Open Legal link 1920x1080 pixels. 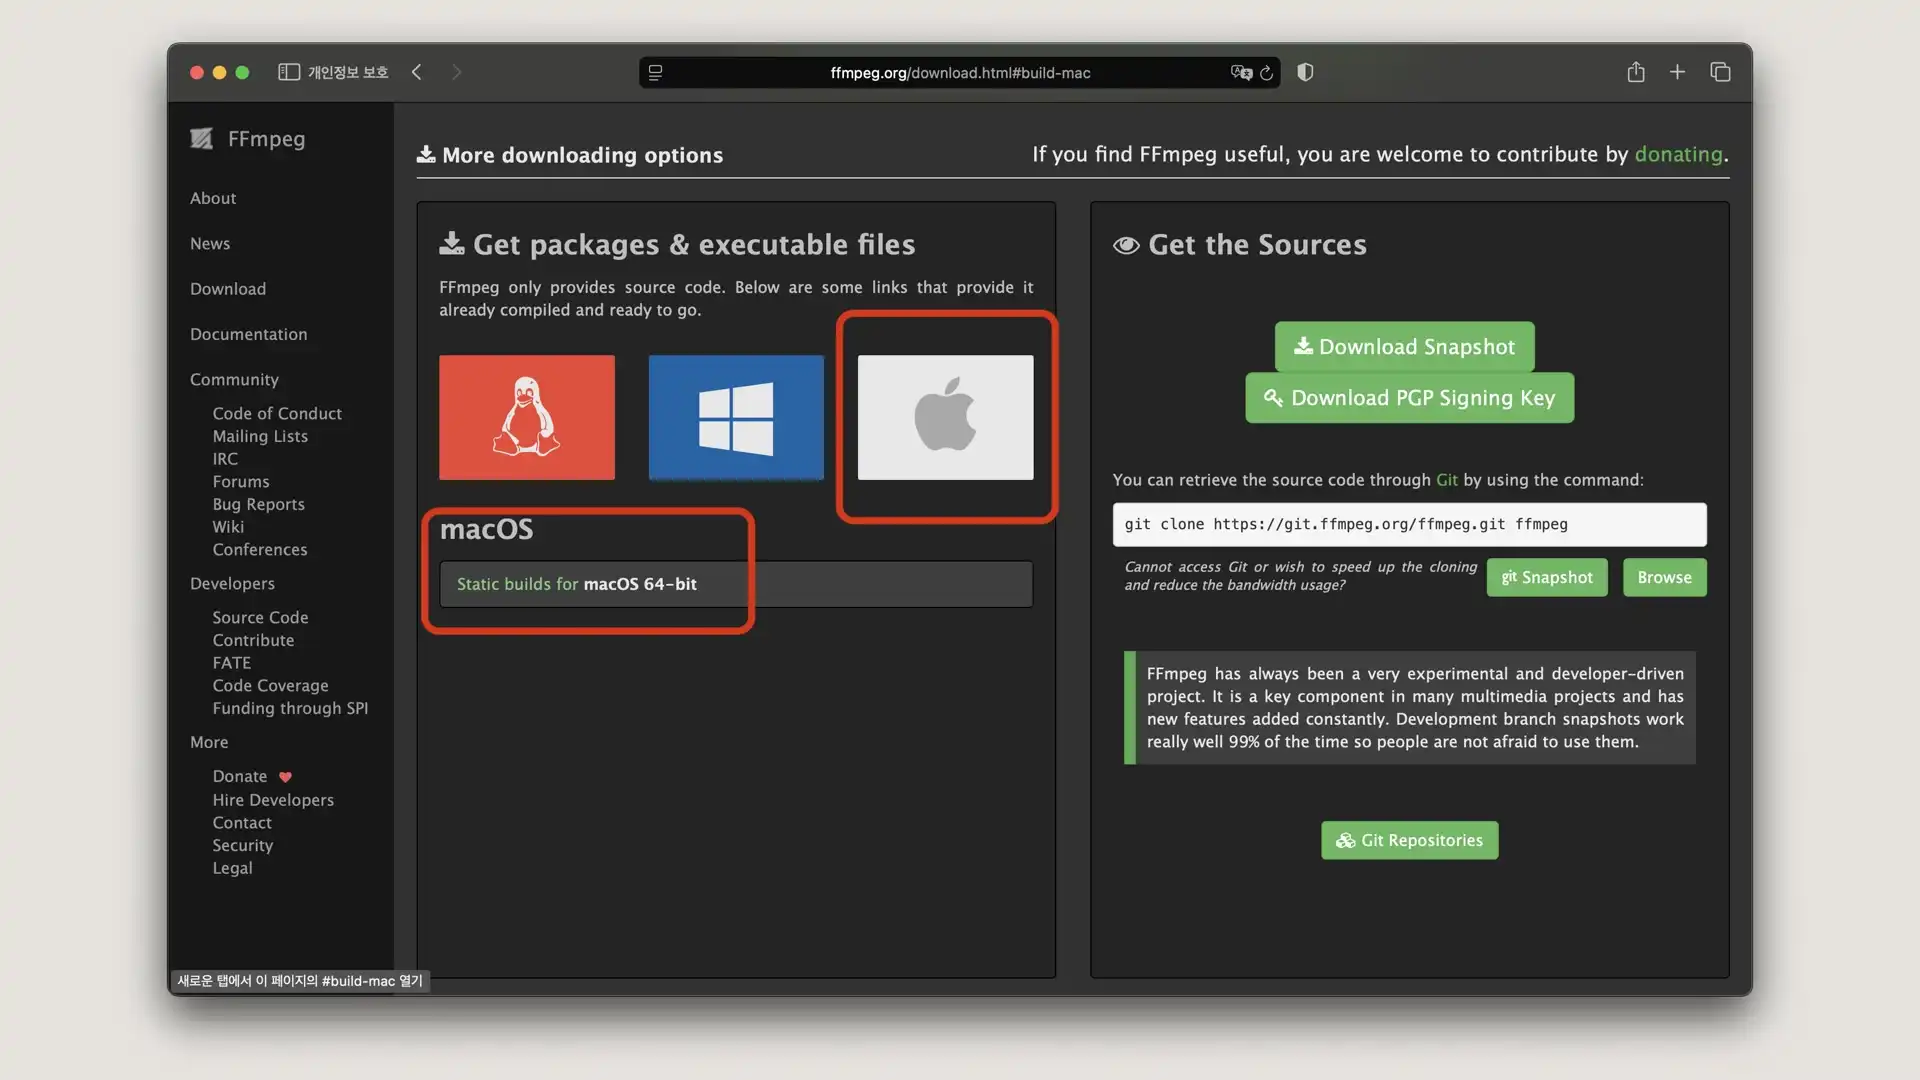click(232, 868)
